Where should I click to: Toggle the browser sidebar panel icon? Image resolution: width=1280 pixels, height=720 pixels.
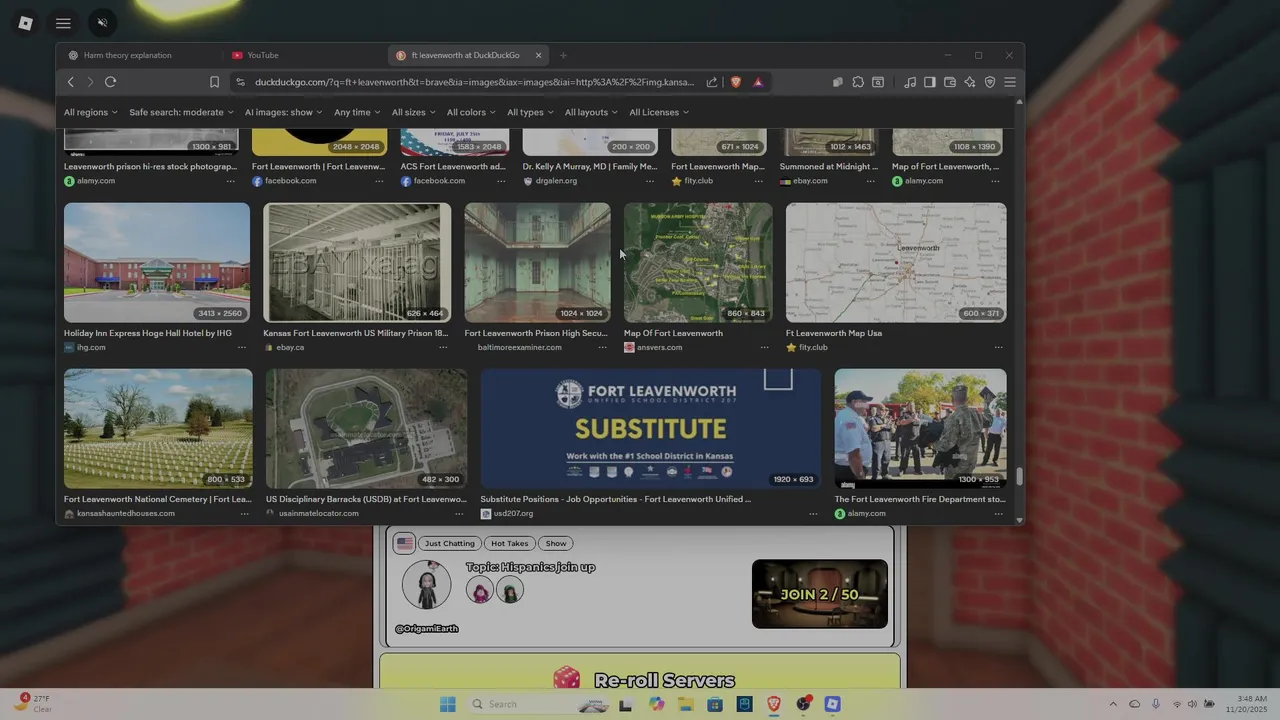pos(929,82)
